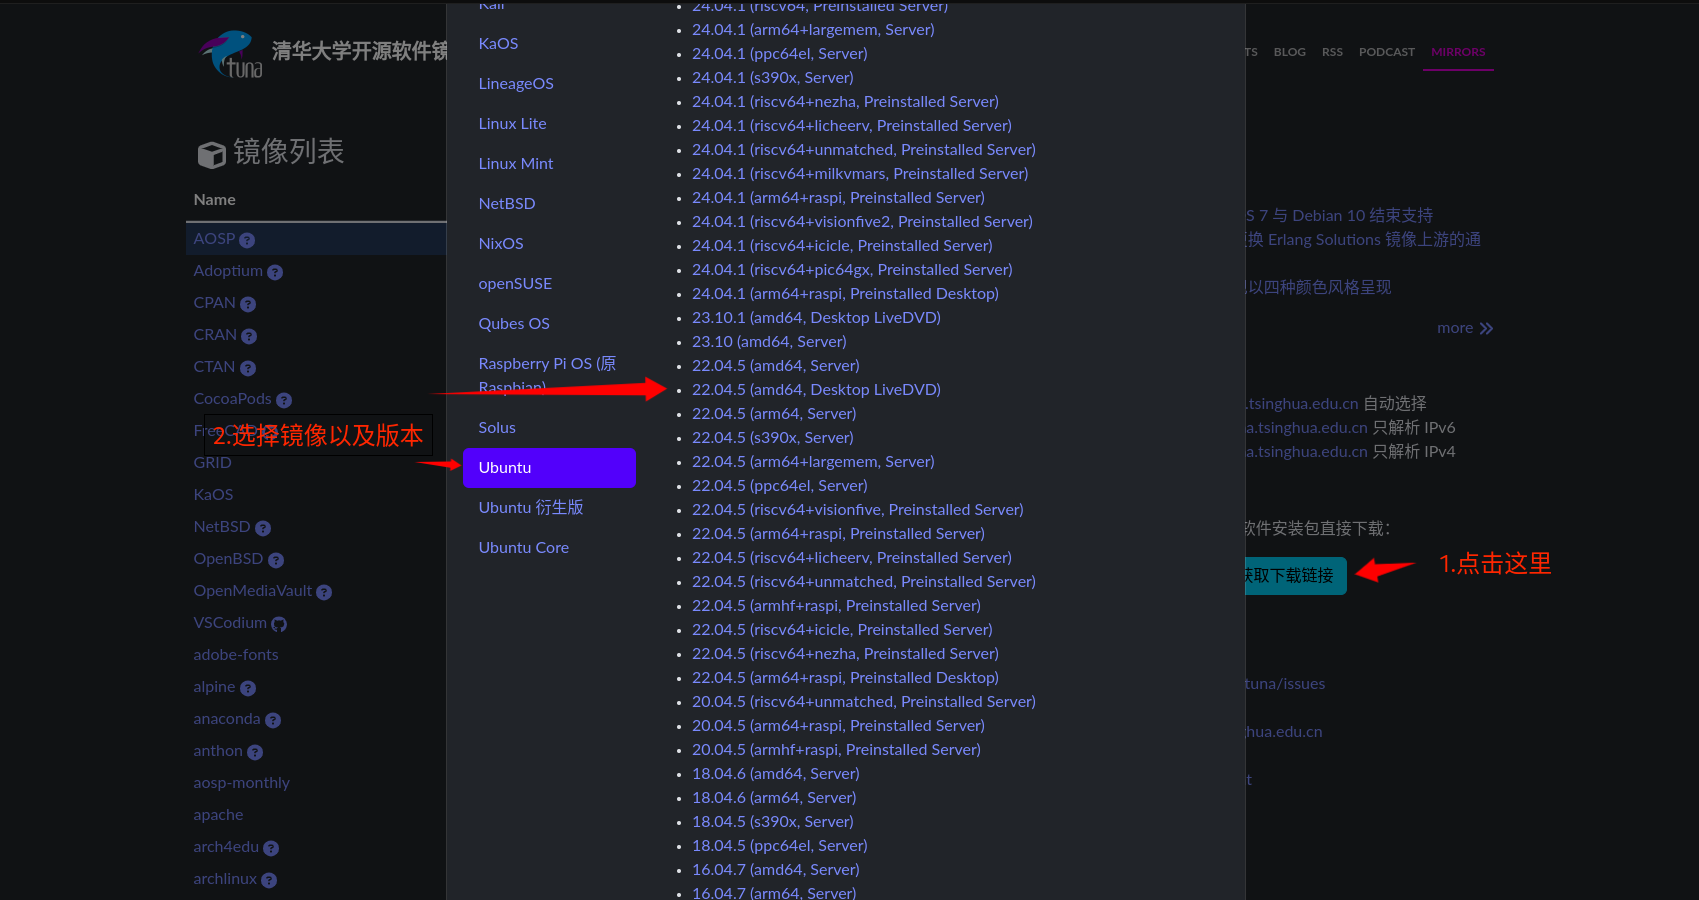Select Ubuntu Core in distro list
This screenshot has height=900, width=1699.
[549, 548]
